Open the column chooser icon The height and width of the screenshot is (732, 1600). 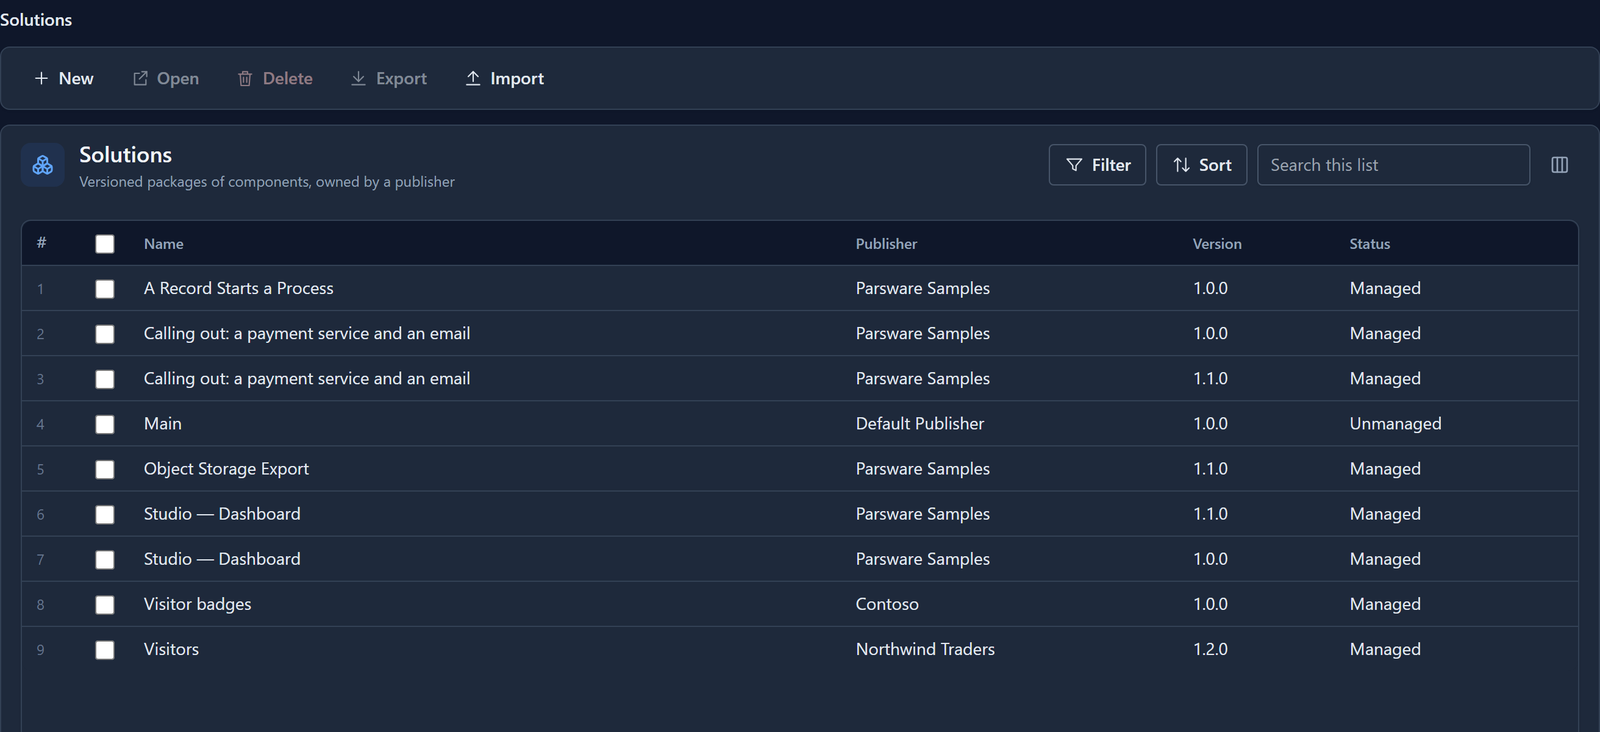(1559, 165)
